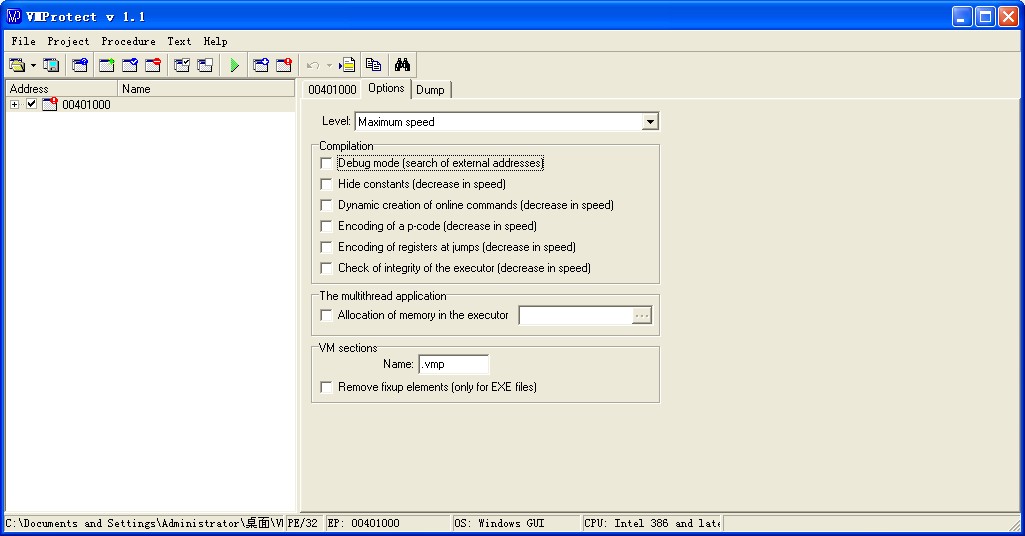Select the Options tab
The image size is (1025, 536).
tap(386, 88)
